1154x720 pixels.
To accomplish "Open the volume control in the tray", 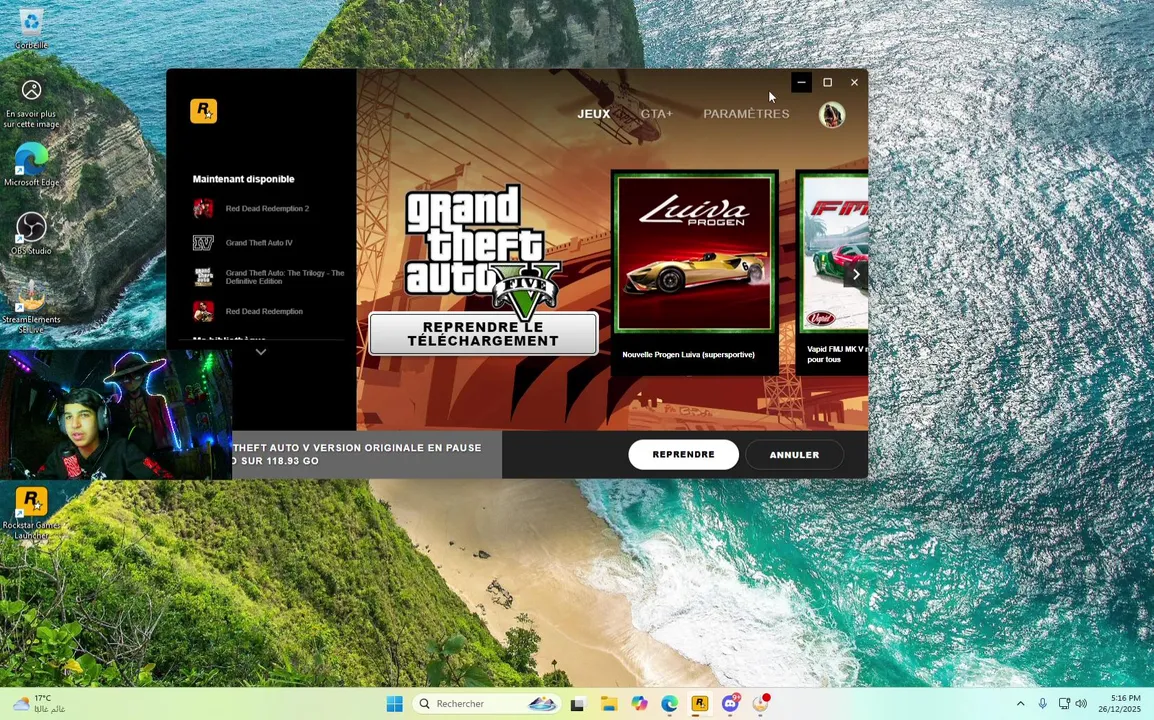I will pos(1081,704).
